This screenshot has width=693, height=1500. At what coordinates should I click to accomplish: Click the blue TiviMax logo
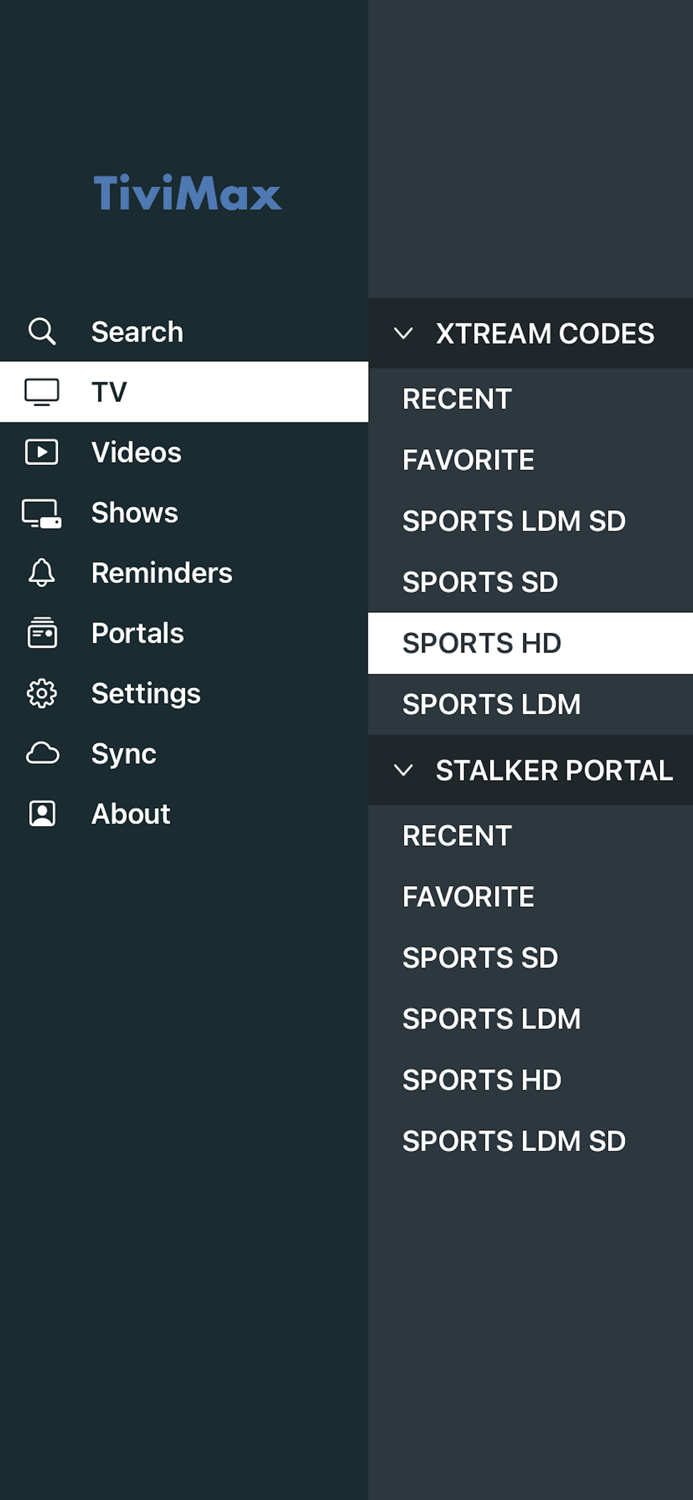tap(187, 195)
